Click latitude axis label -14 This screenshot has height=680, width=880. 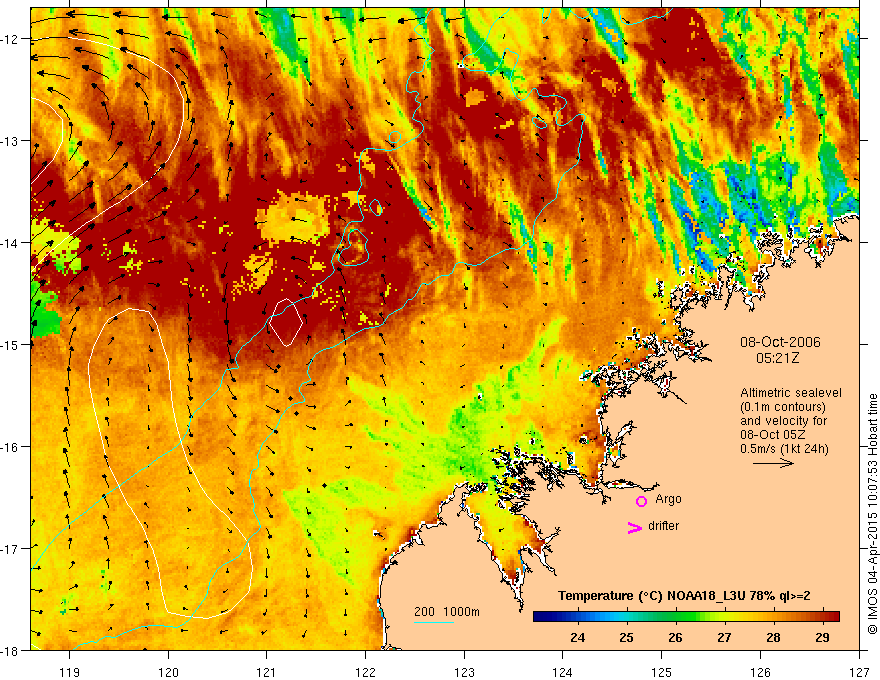click(x=10, y=243)
